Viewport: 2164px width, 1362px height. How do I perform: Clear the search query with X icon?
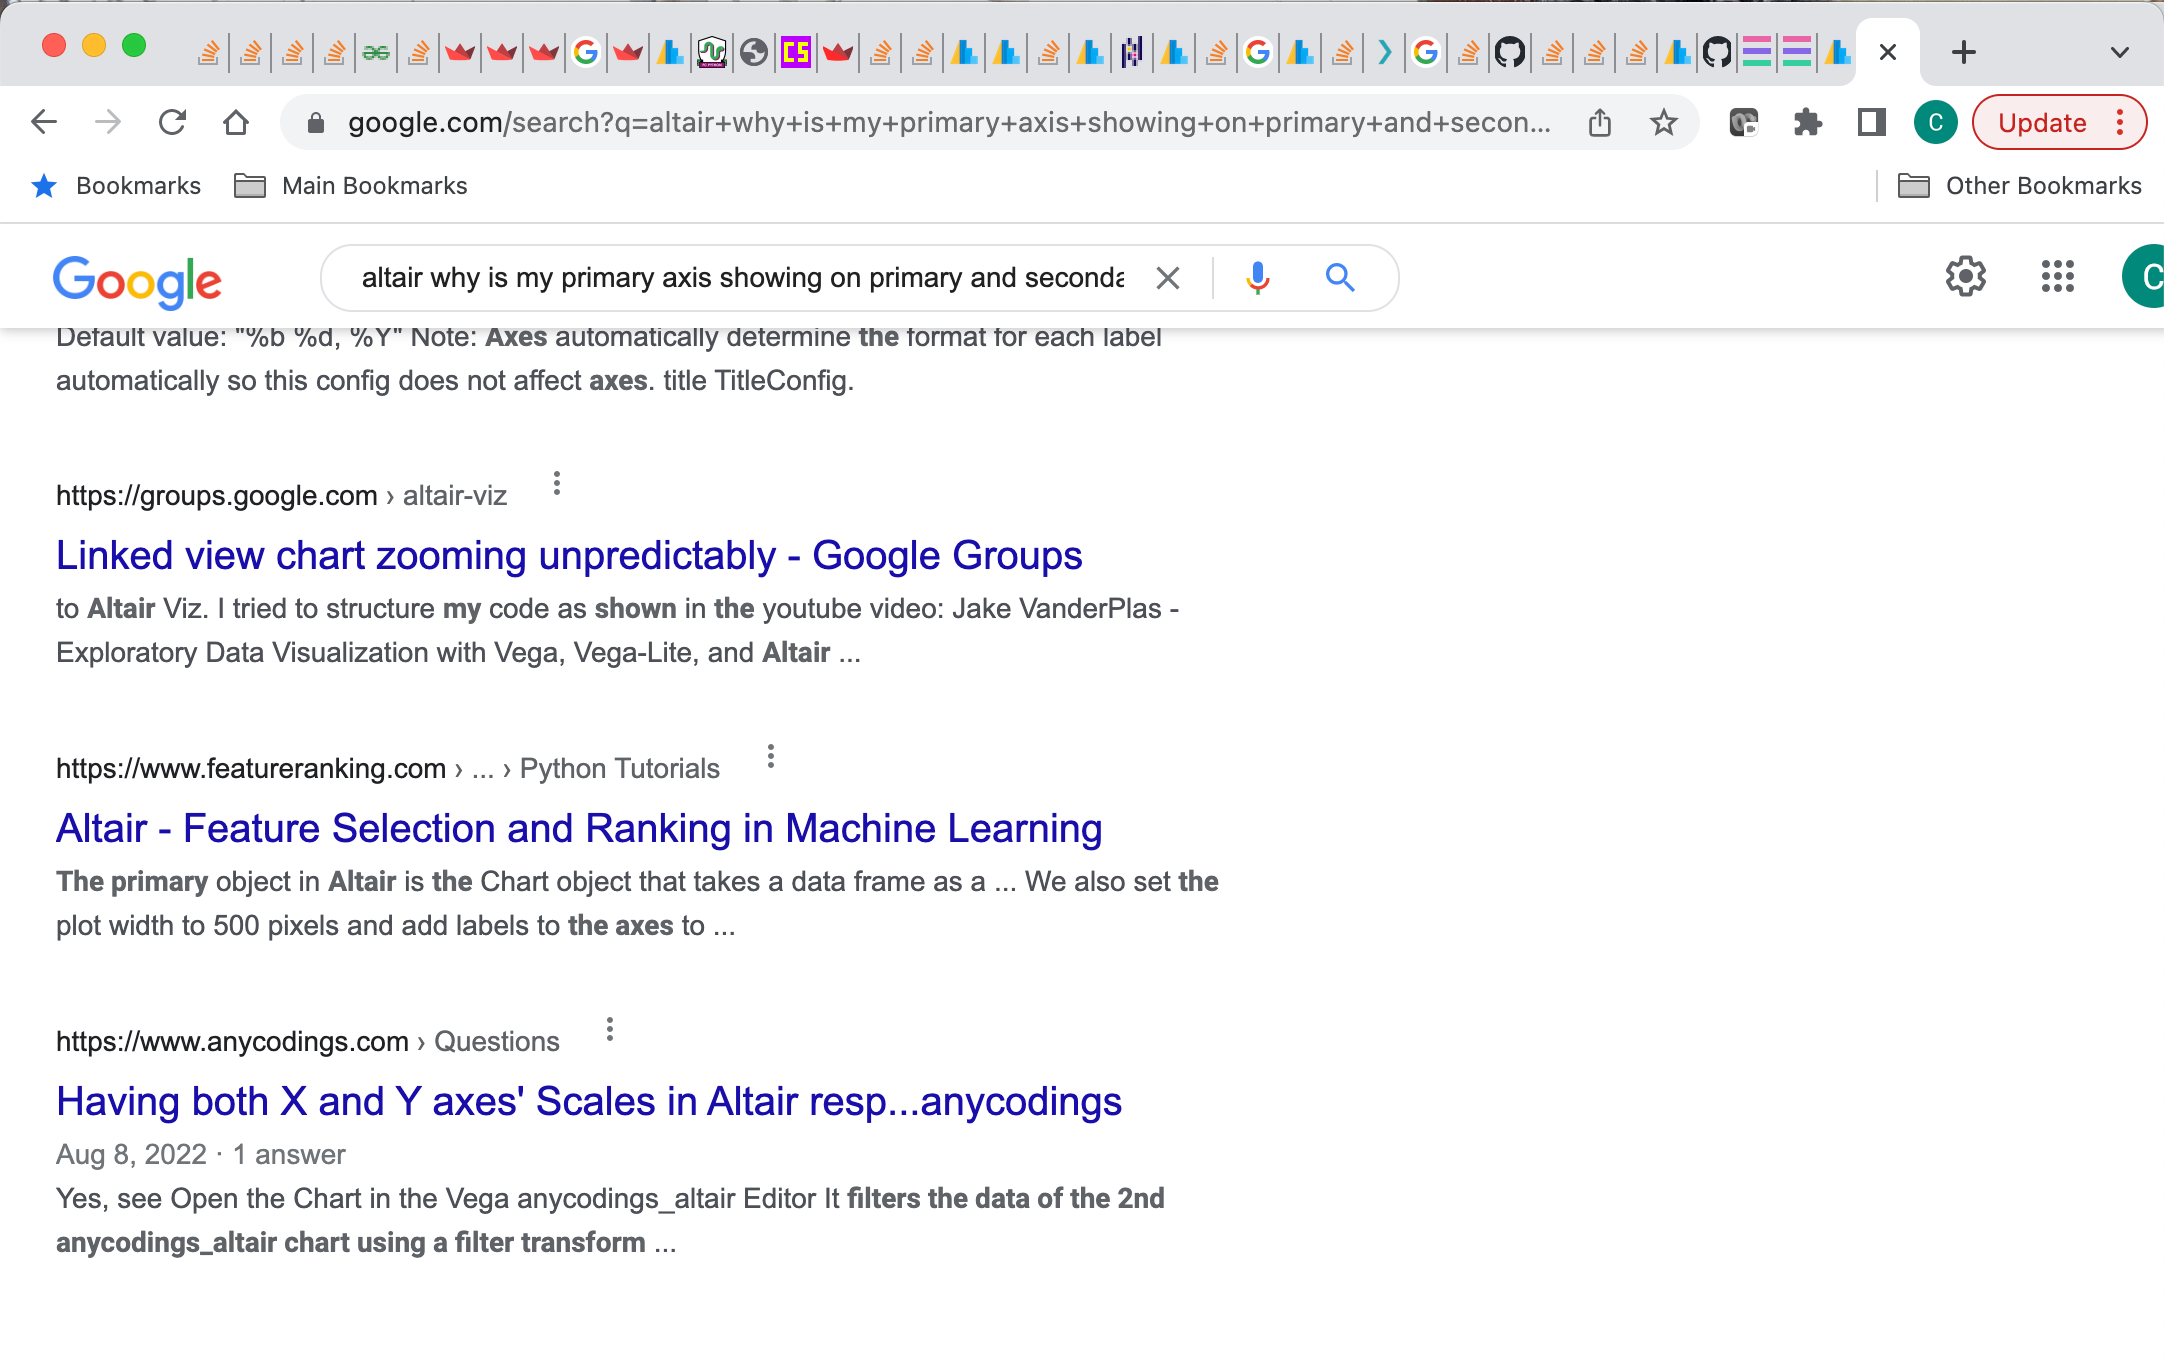pyautogui.click(x=1167, y=277)
